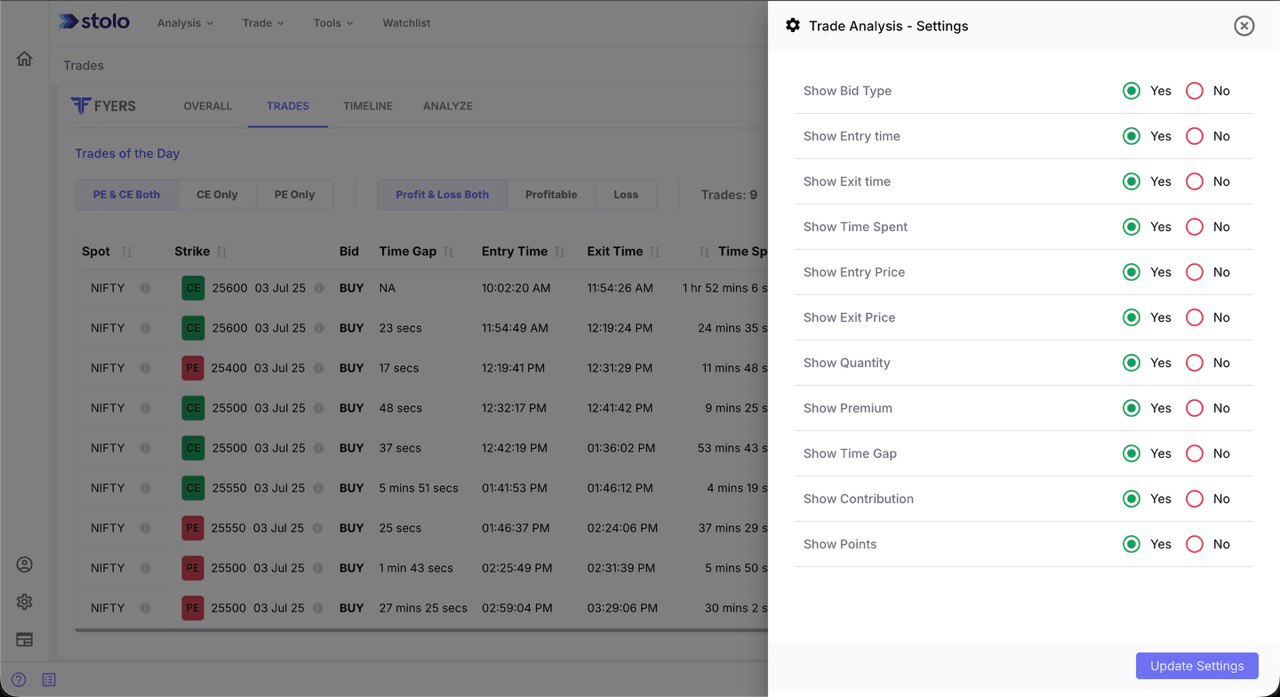Expand the Analysis menu

(x=185, y=23)
